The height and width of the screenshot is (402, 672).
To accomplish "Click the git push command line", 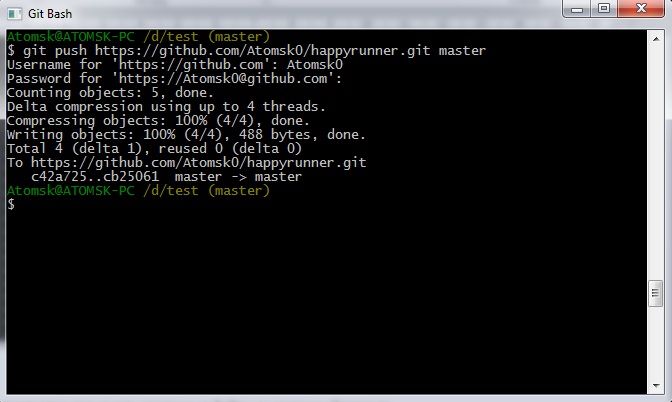I will pos(246,51).
